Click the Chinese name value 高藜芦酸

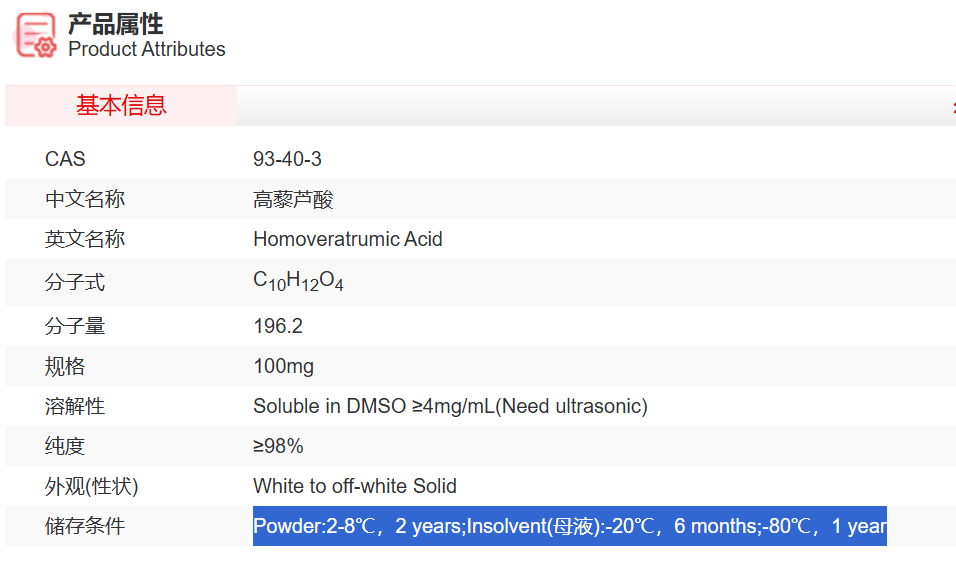click(x=293, y=199)
